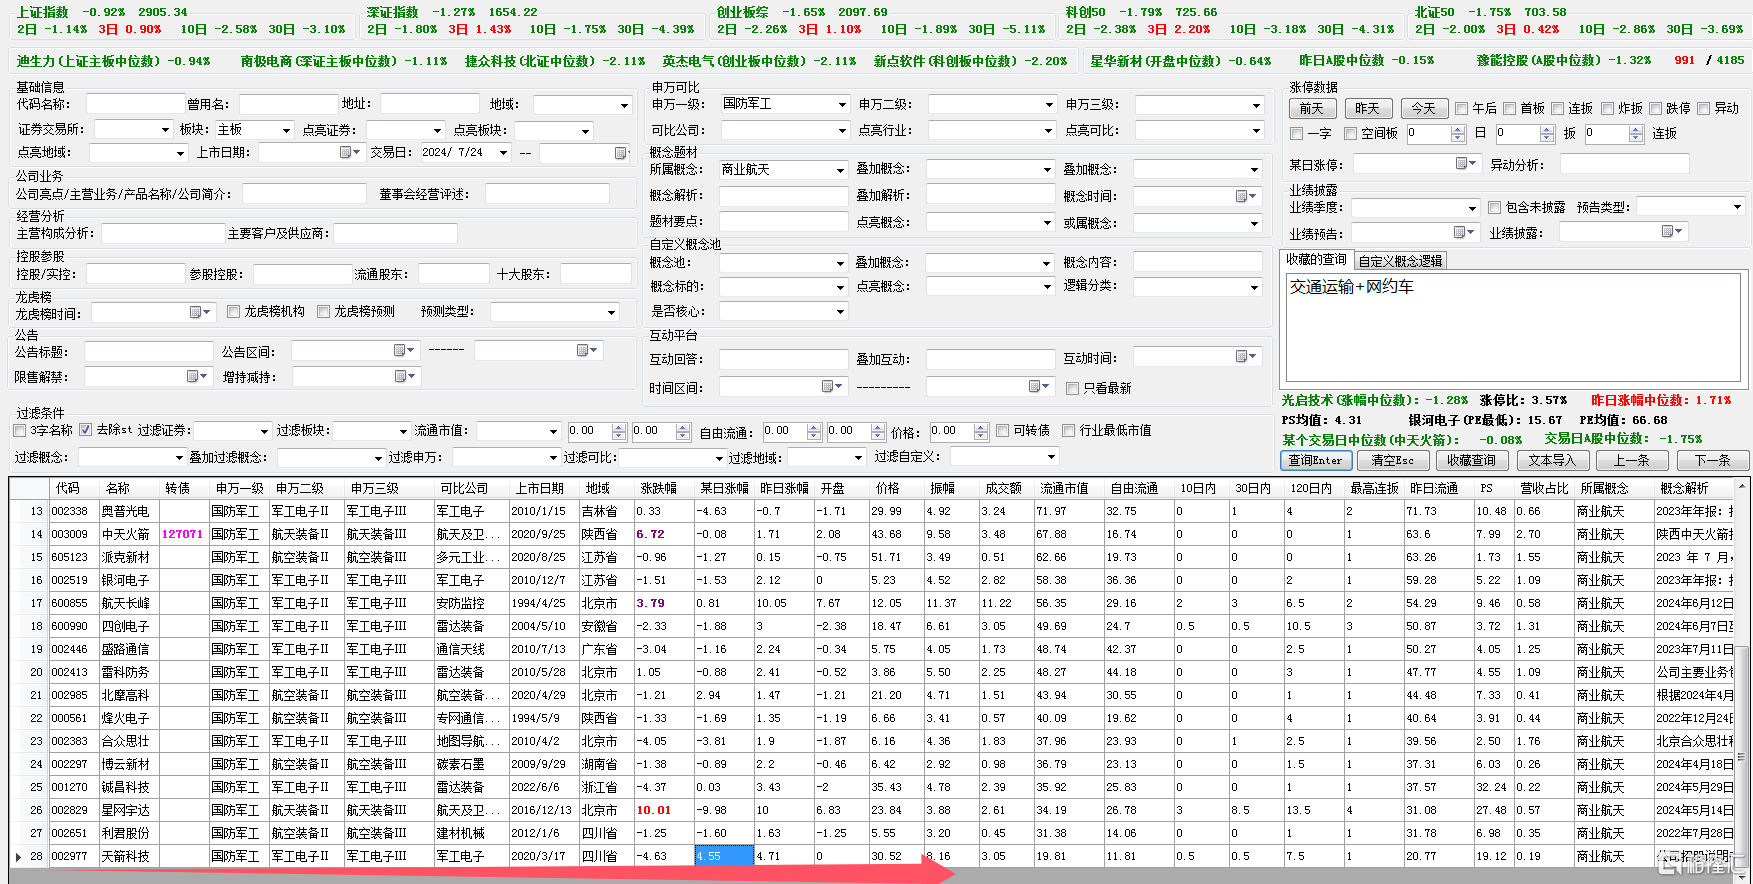
Task: Click the 查询Enter button
Action: tap(1316, 460)
